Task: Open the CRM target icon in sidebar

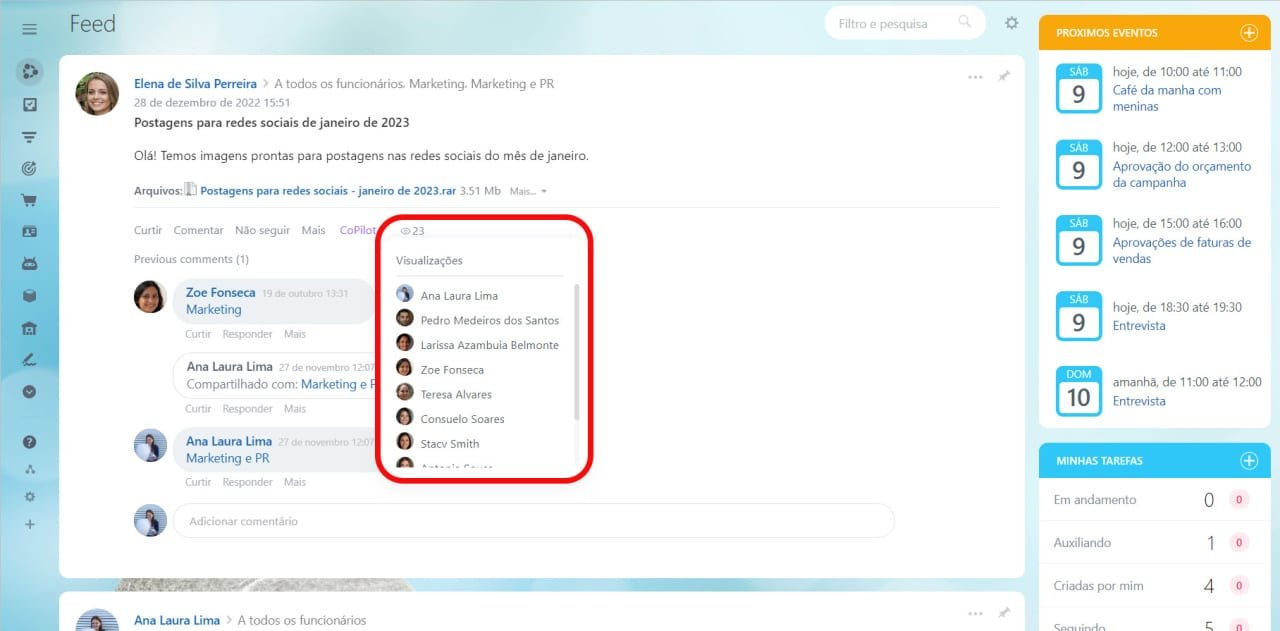Action: point(29,168)
